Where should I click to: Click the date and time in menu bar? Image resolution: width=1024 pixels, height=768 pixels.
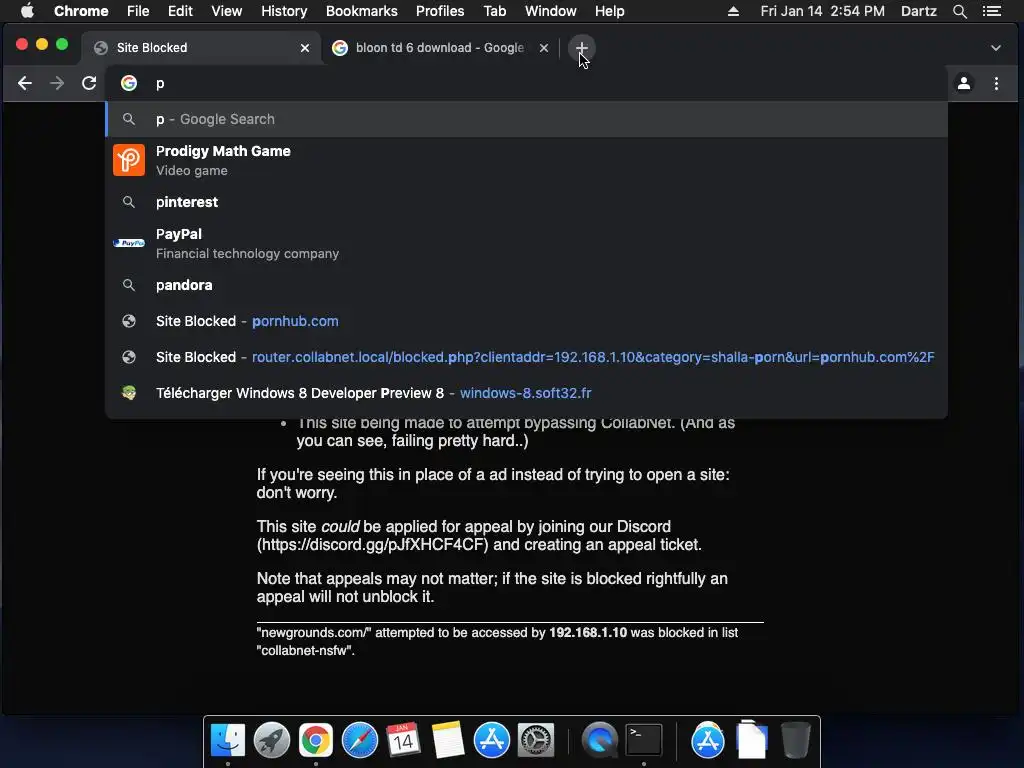822,11
